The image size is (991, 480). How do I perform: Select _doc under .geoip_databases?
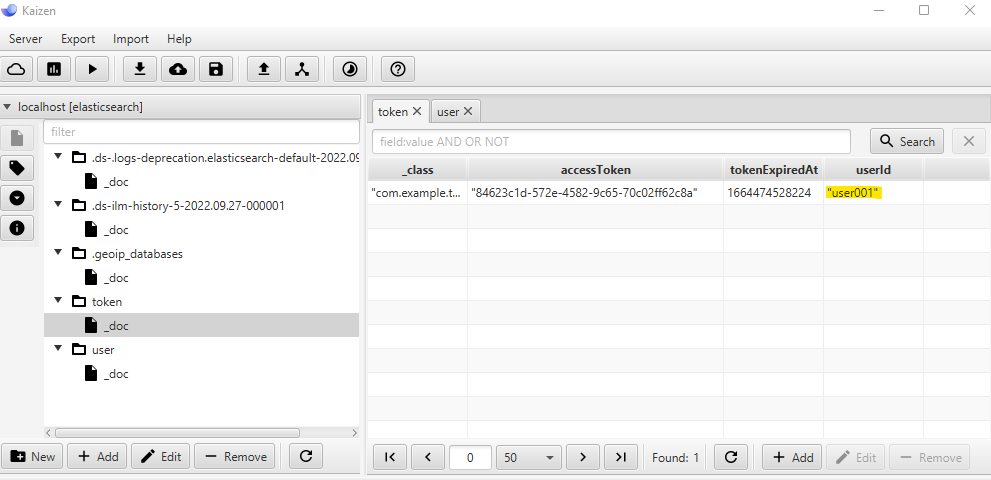click(x=116, y=278)
